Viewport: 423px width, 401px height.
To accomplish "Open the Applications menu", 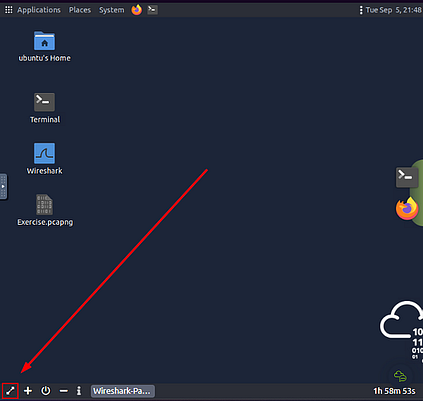I will (39, 10).
